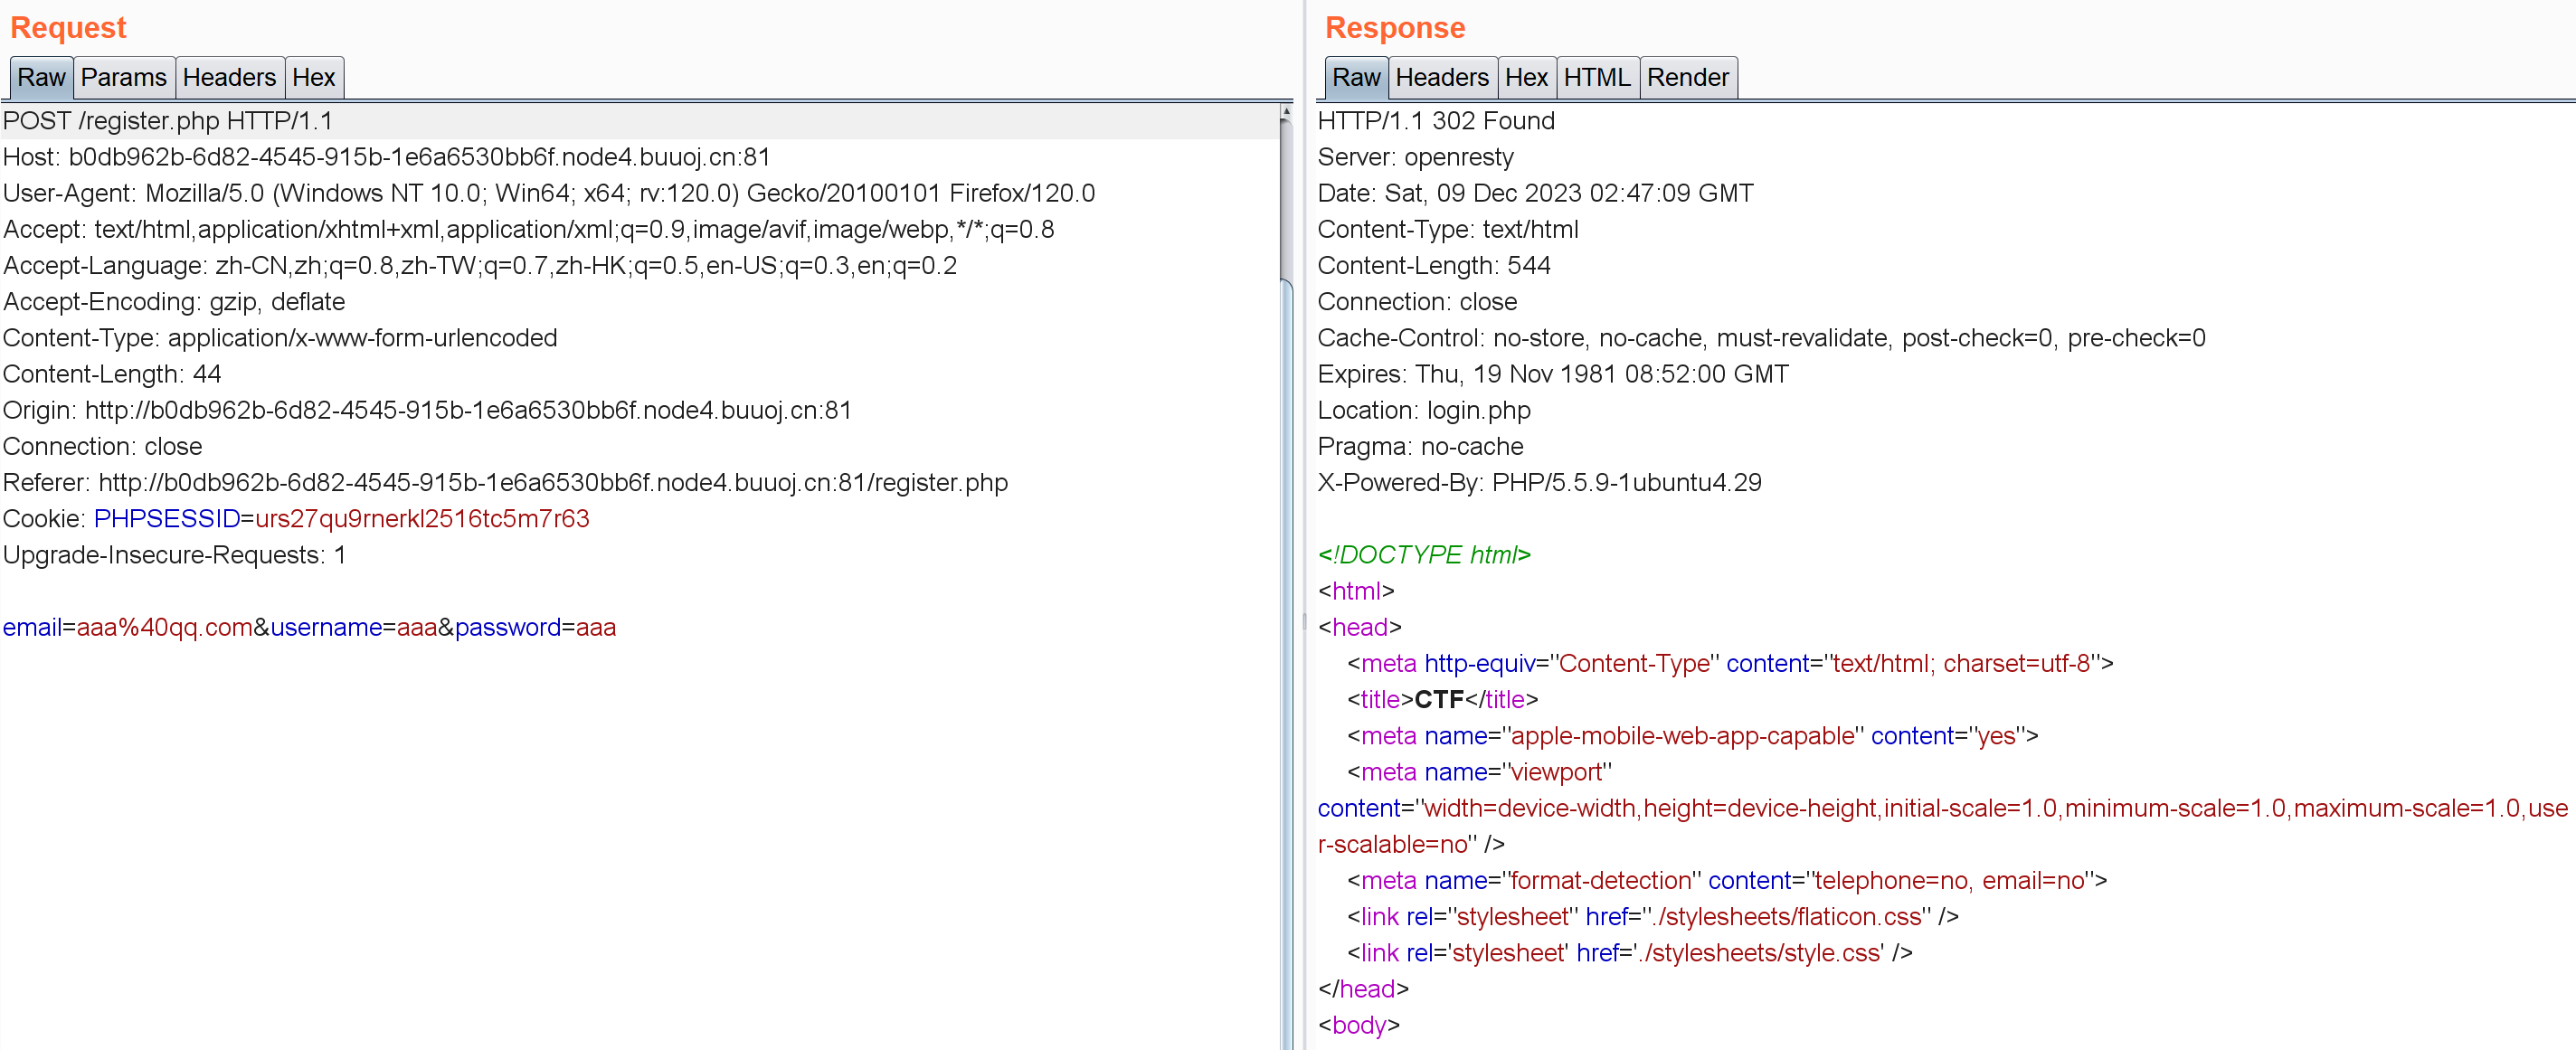Click the Upgrade-Insecure-Requests line
The width and height of the screenshot is (2576, 1050).
point(175,555)
